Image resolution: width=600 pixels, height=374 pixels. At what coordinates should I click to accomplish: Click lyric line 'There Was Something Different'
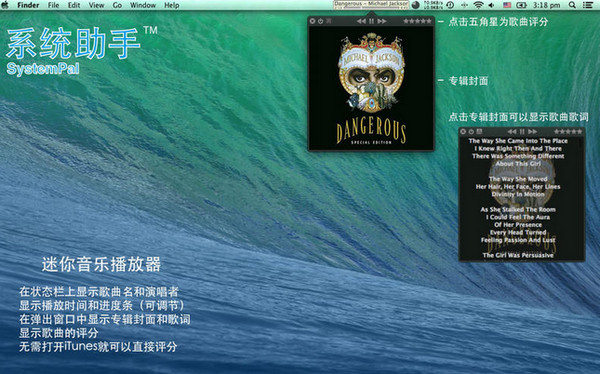(518, 156)
